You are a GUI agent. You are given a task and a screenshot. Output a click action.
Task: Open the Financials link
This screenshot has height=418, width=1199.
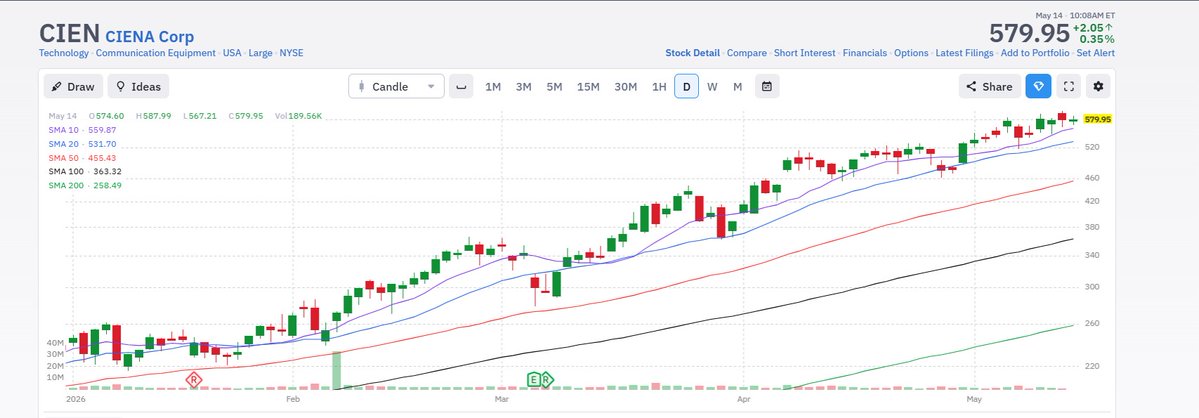tap(865, 53)
